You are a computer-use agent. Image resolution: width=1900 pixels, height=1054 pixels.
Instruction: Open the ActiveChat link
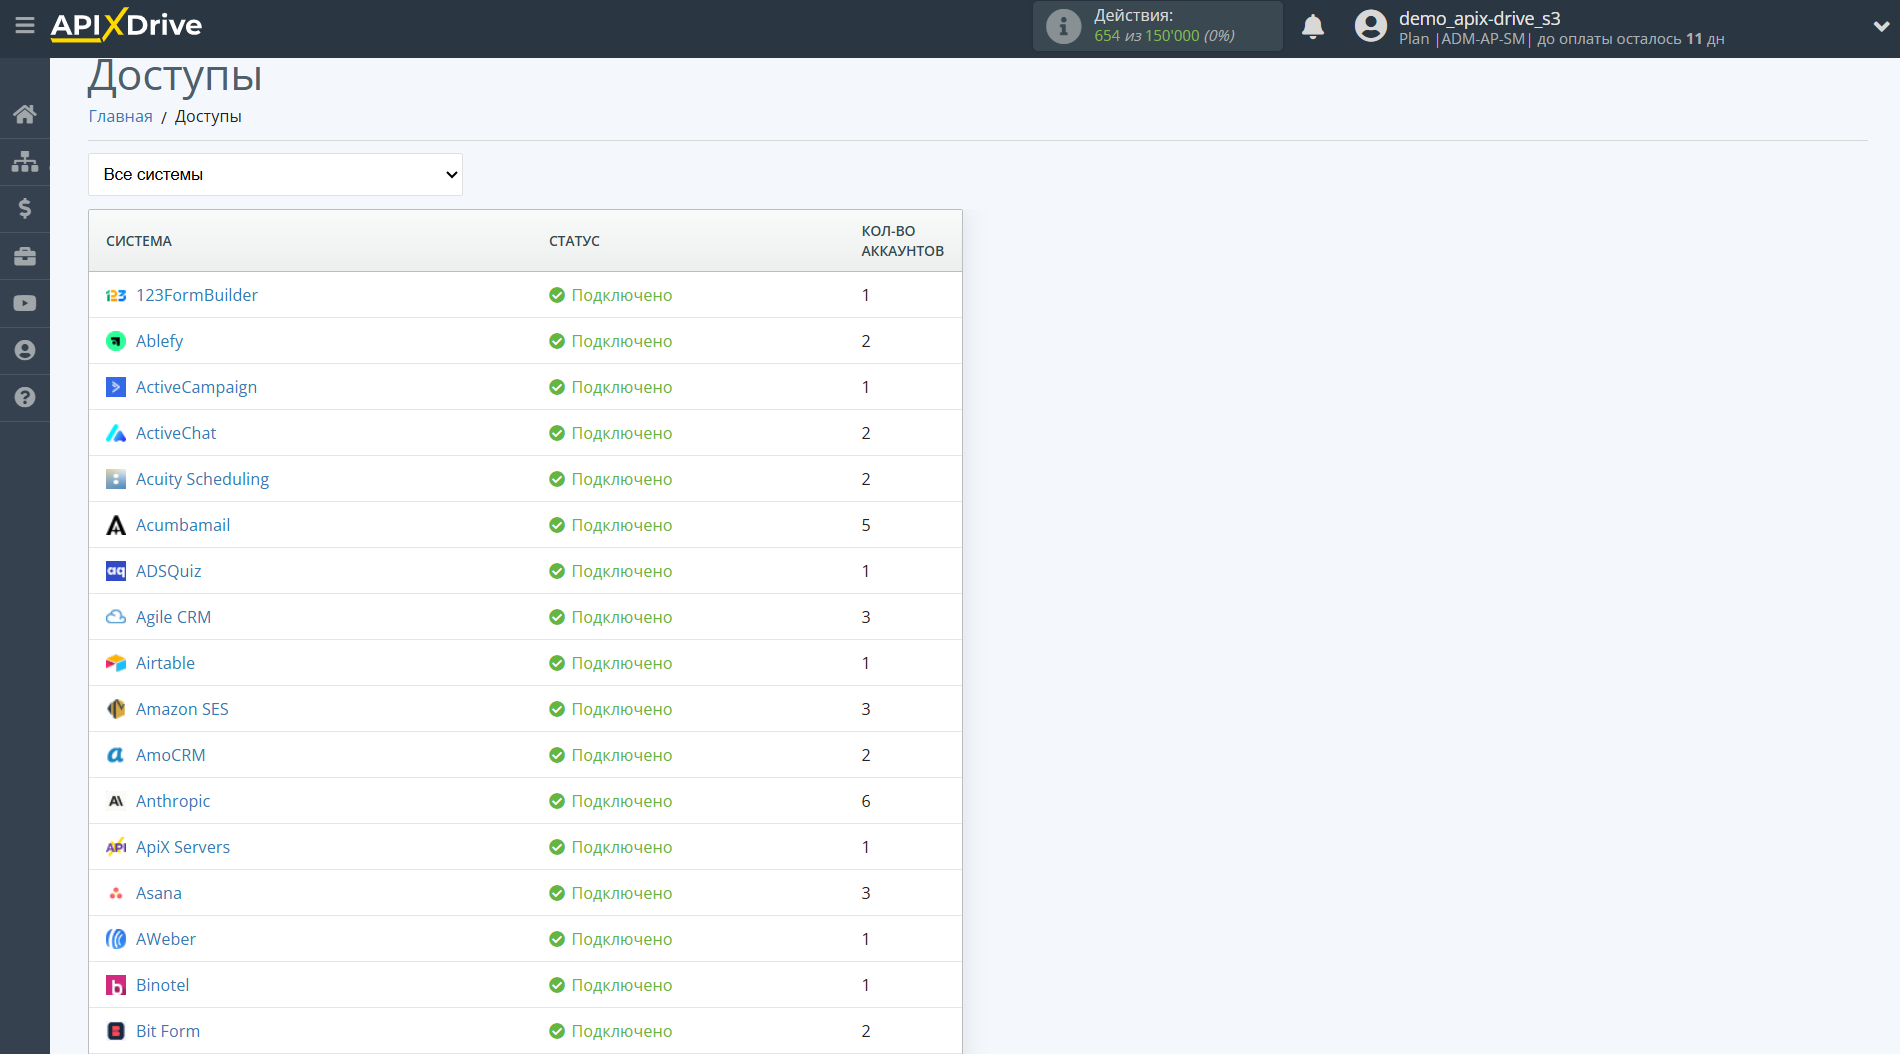click(176, 433)
